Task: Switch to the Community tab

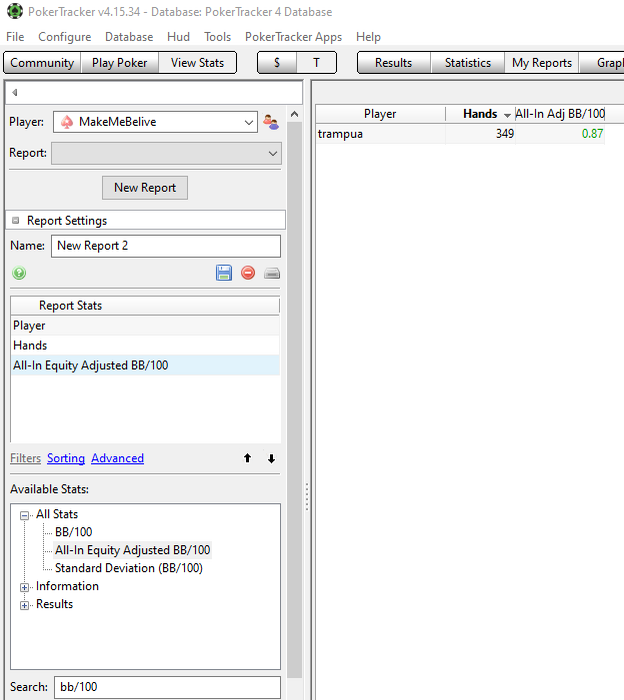Action: point(42,62)
